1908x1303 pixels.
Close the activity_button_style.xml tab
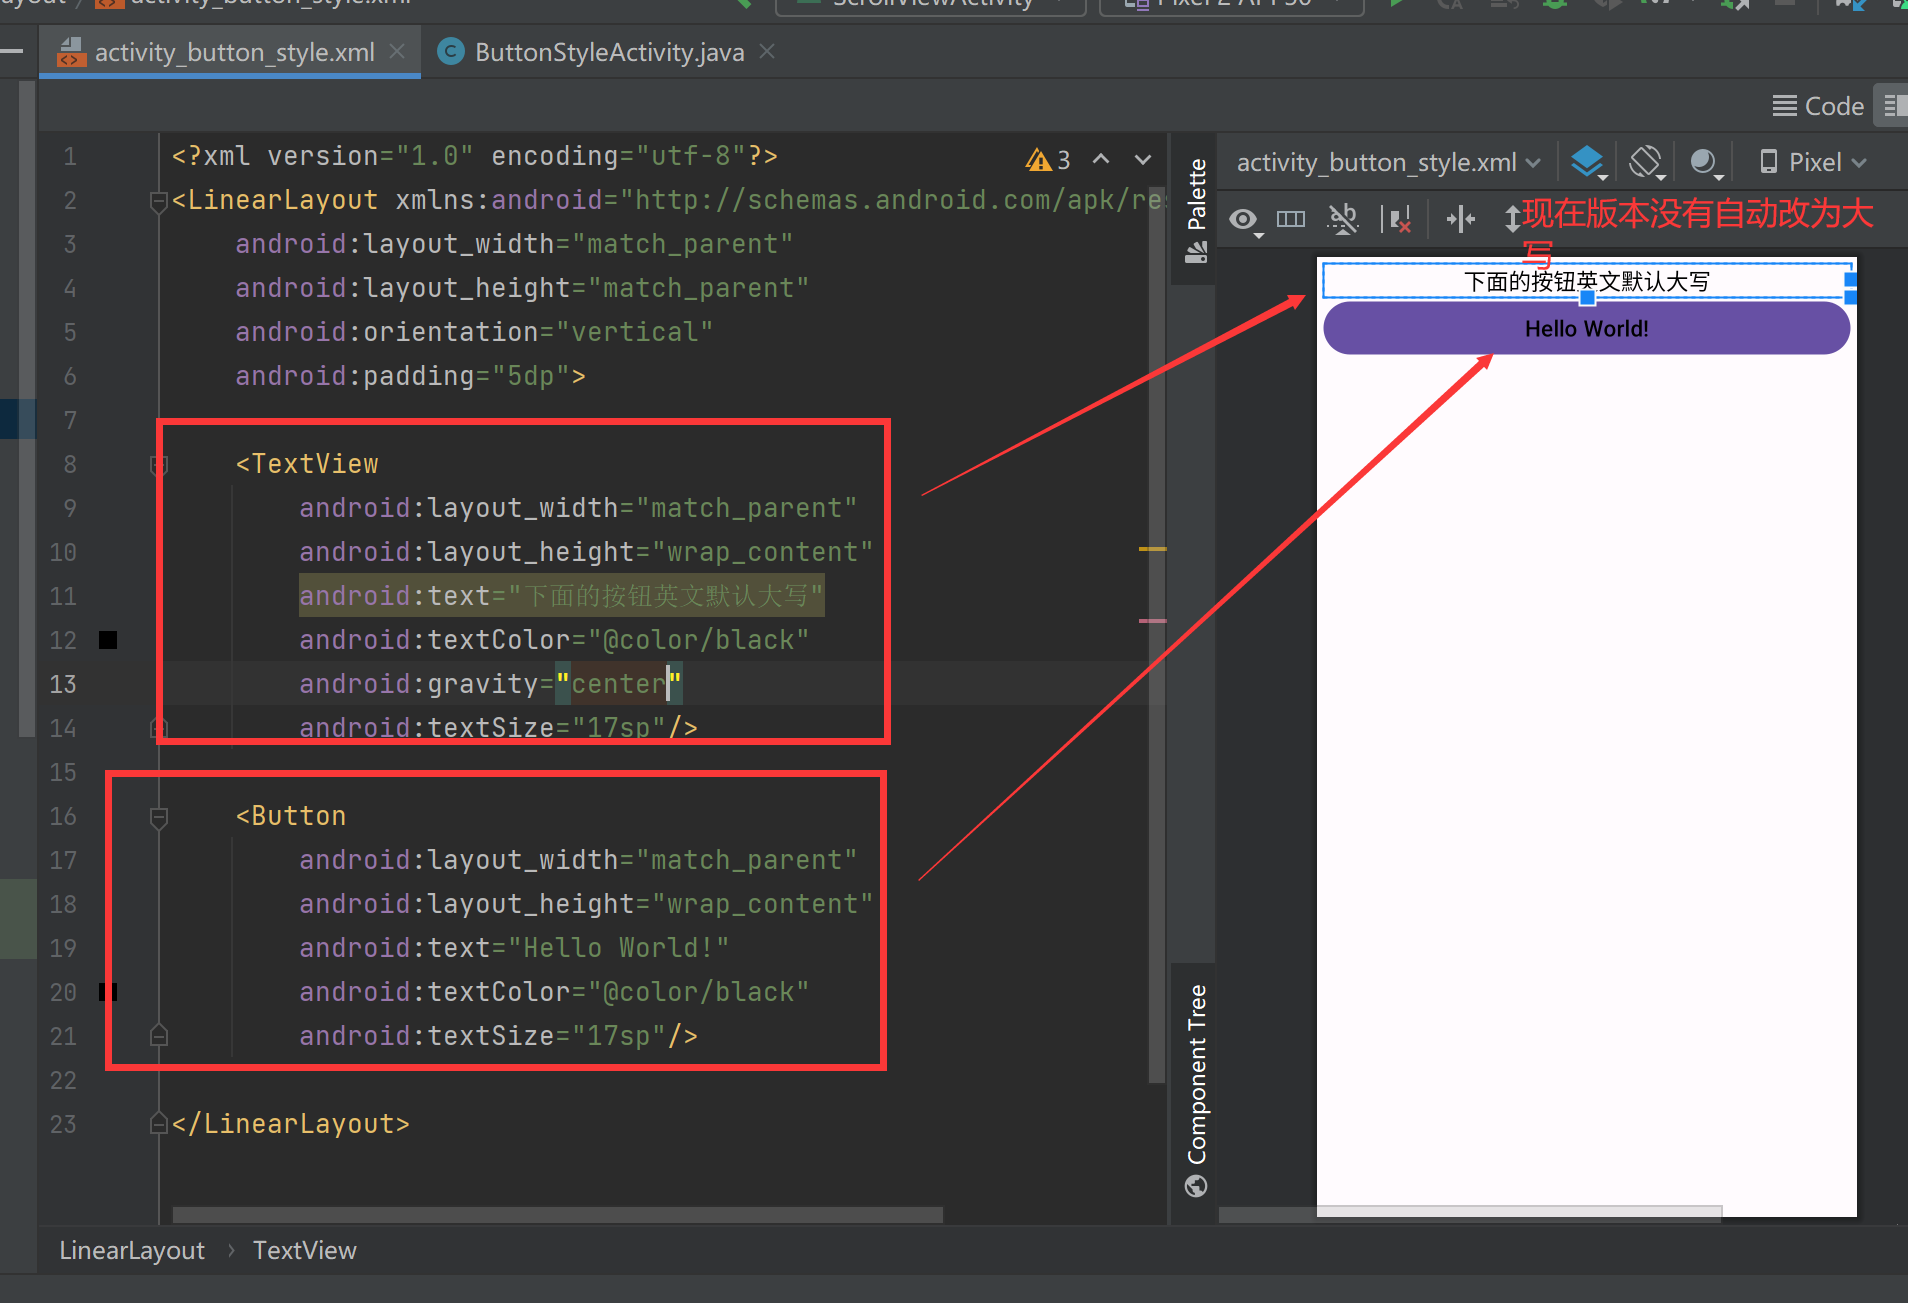pyautogui.click(x=397, y=51)
